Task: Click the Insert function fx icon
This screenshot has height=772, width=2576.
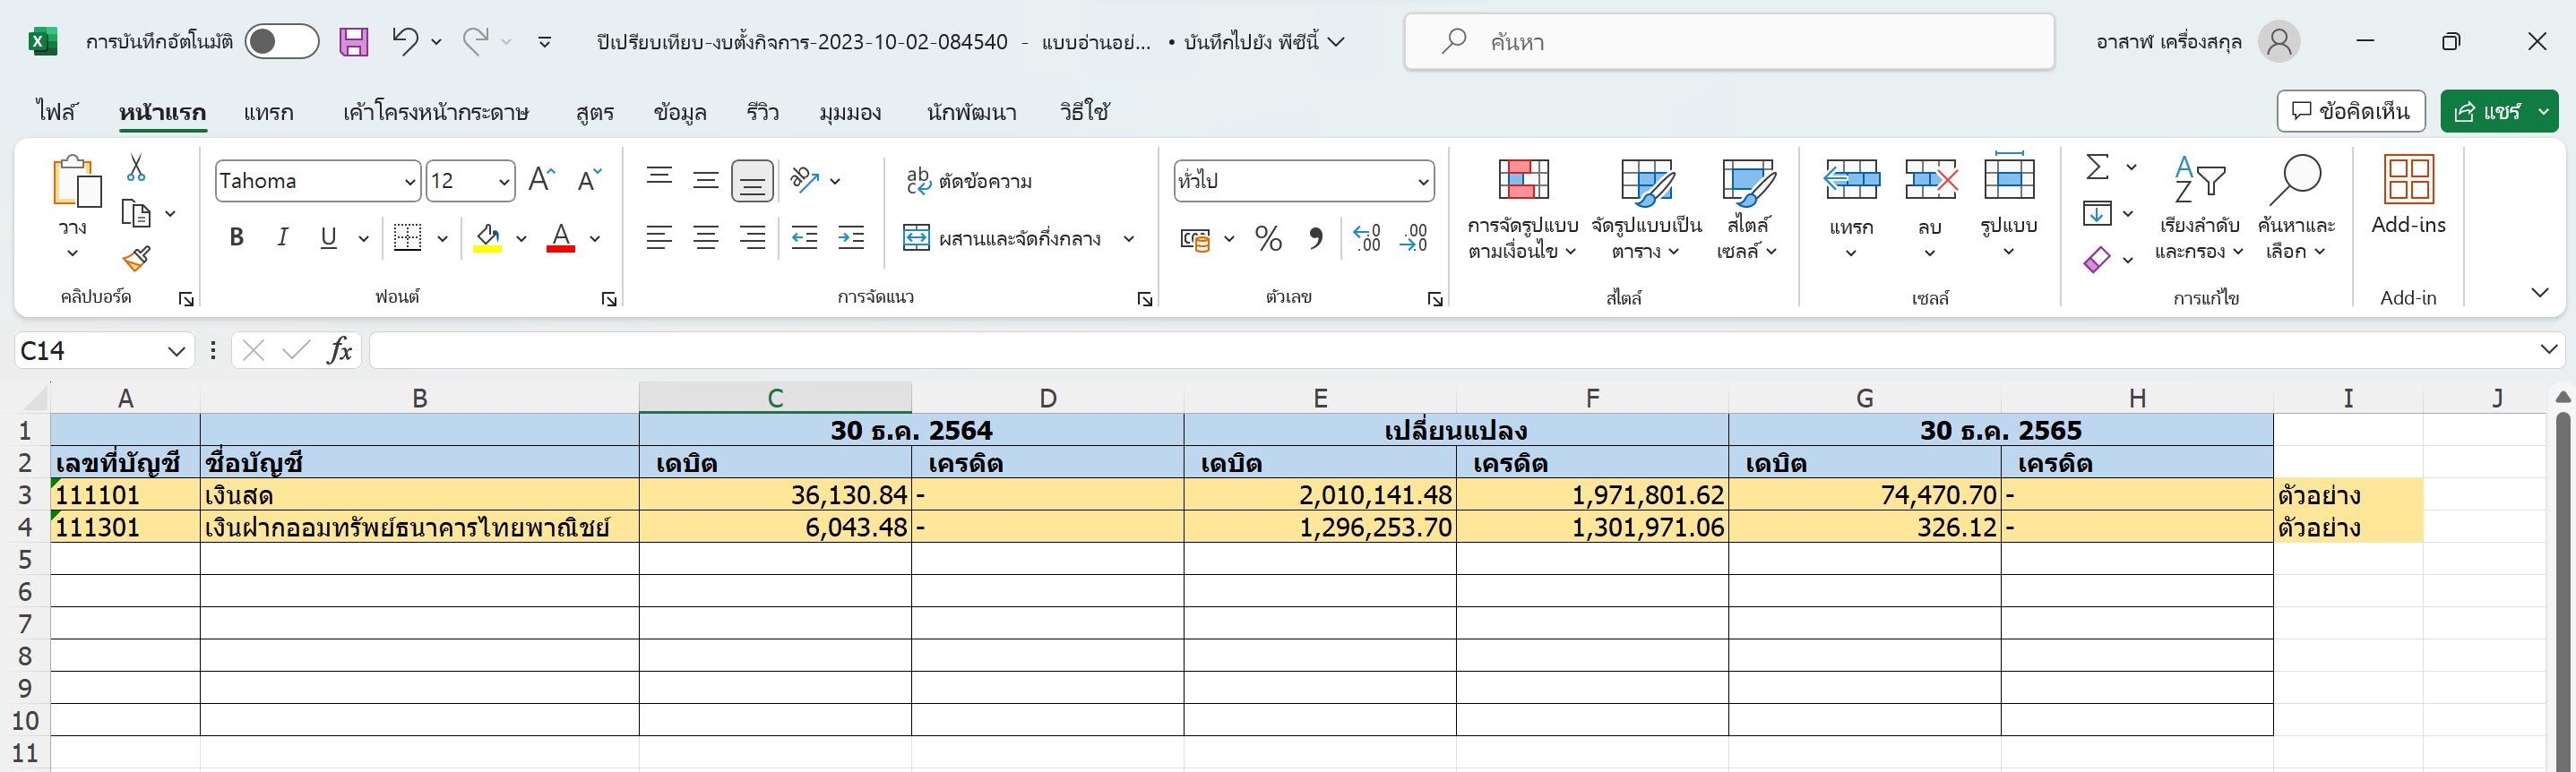Action: pos(340,350)
